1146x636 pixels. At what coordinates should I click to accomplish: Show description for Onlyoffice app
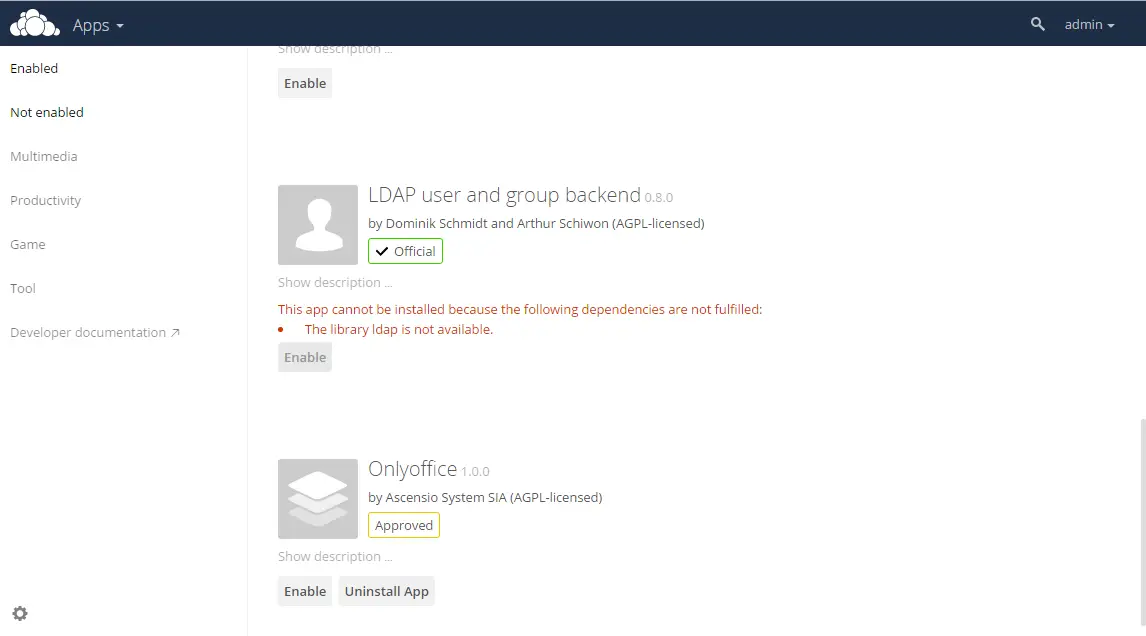coord(335,556)
